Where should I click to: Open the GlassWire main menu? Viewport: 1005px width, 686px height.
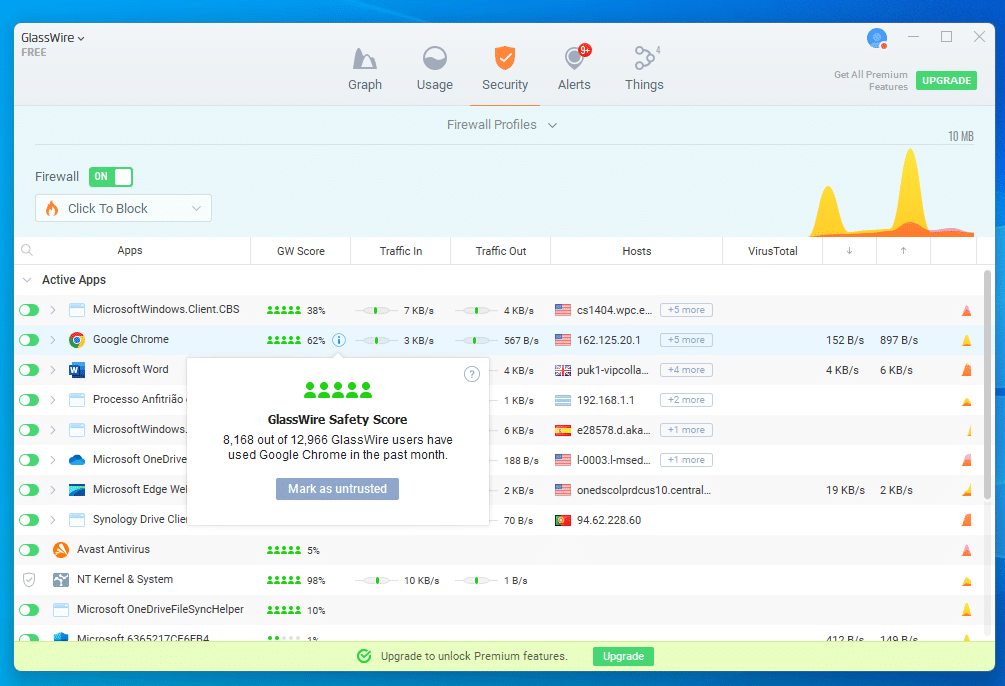(53, 38)
